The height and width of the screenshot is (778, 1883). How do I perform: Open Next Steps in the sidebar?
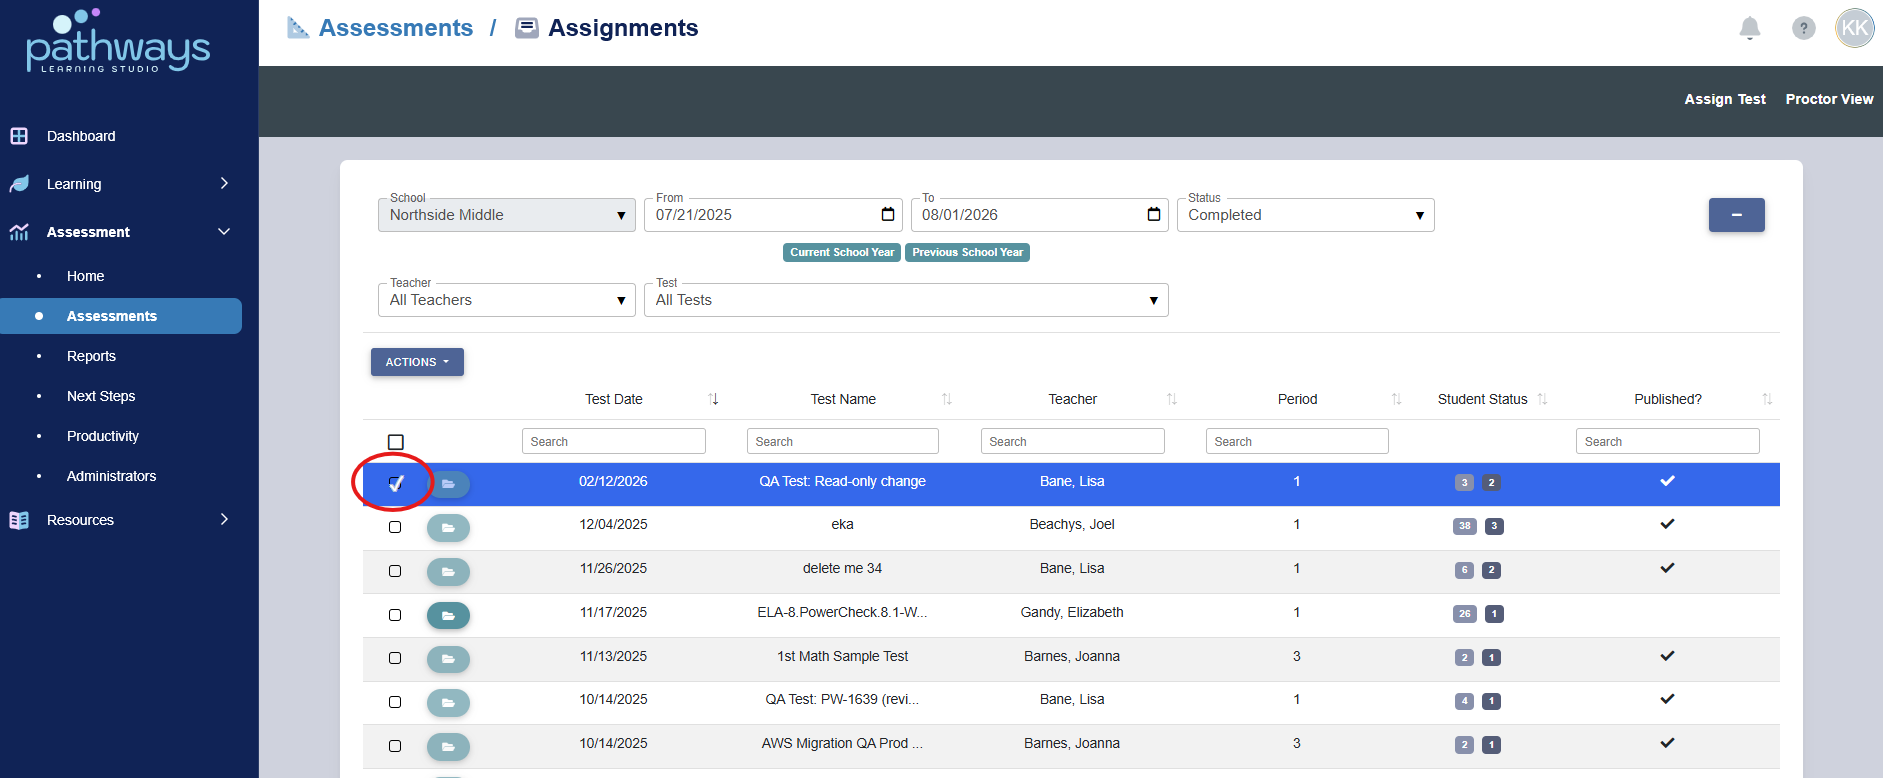(101, 396)
